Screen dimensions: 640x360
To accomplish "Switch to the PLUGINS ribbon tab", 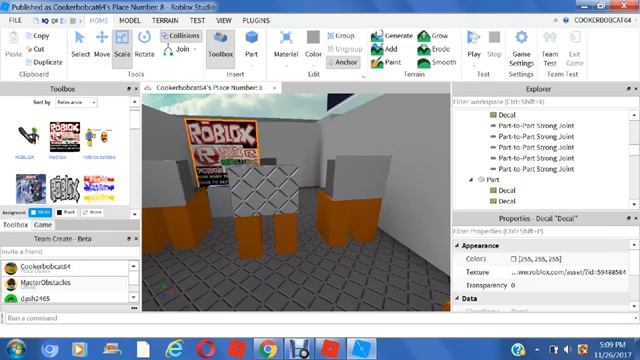I will 256,20.
